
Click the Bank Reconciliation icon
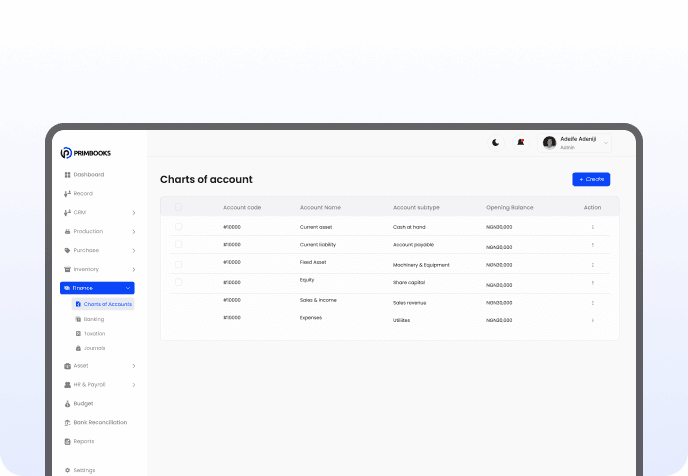tap(67, 422)
